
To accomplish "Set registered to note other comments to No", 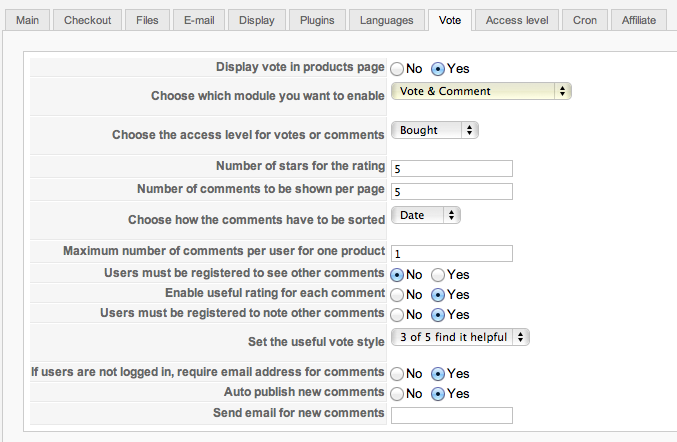I will click(398, 315).
